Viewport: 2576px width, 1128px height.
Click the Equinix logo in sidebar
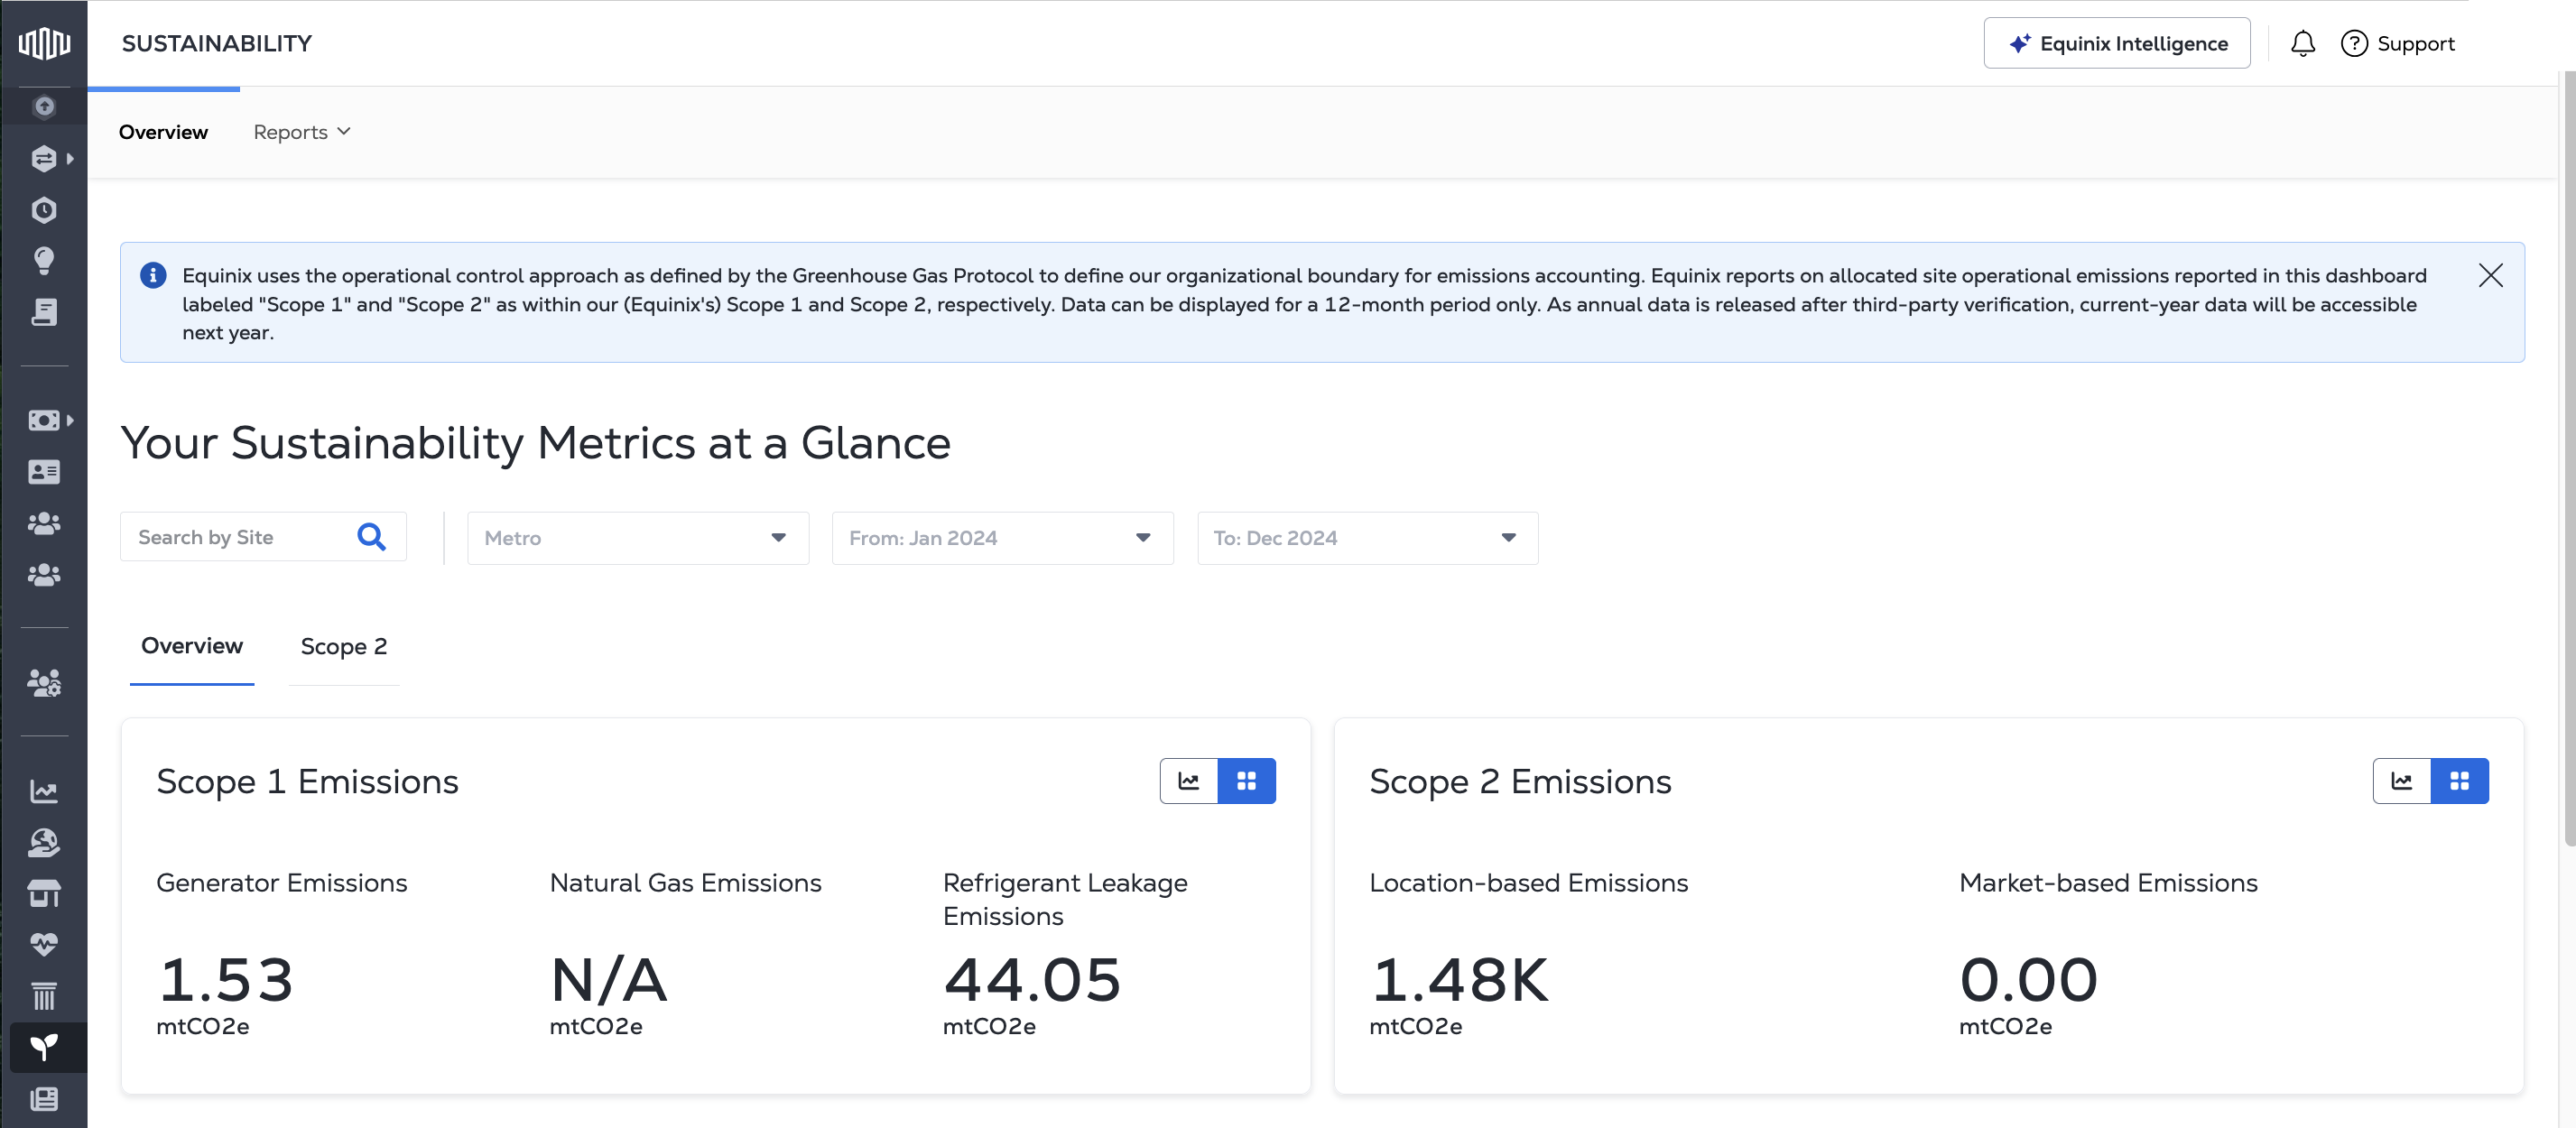[44, 43]
